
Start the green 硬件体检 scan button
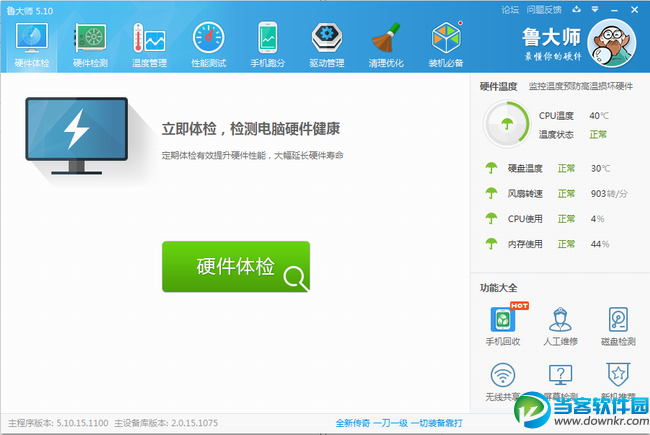(236, 267)
